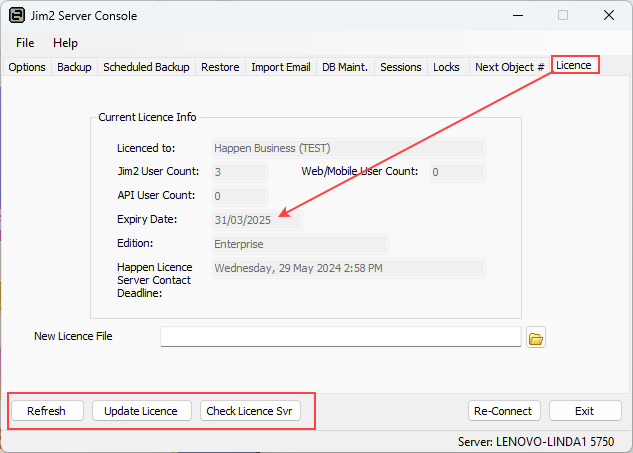Screen dimensions: 633x453
Task: Click the Expiry Date: label
Action: (x=147, y=219)
